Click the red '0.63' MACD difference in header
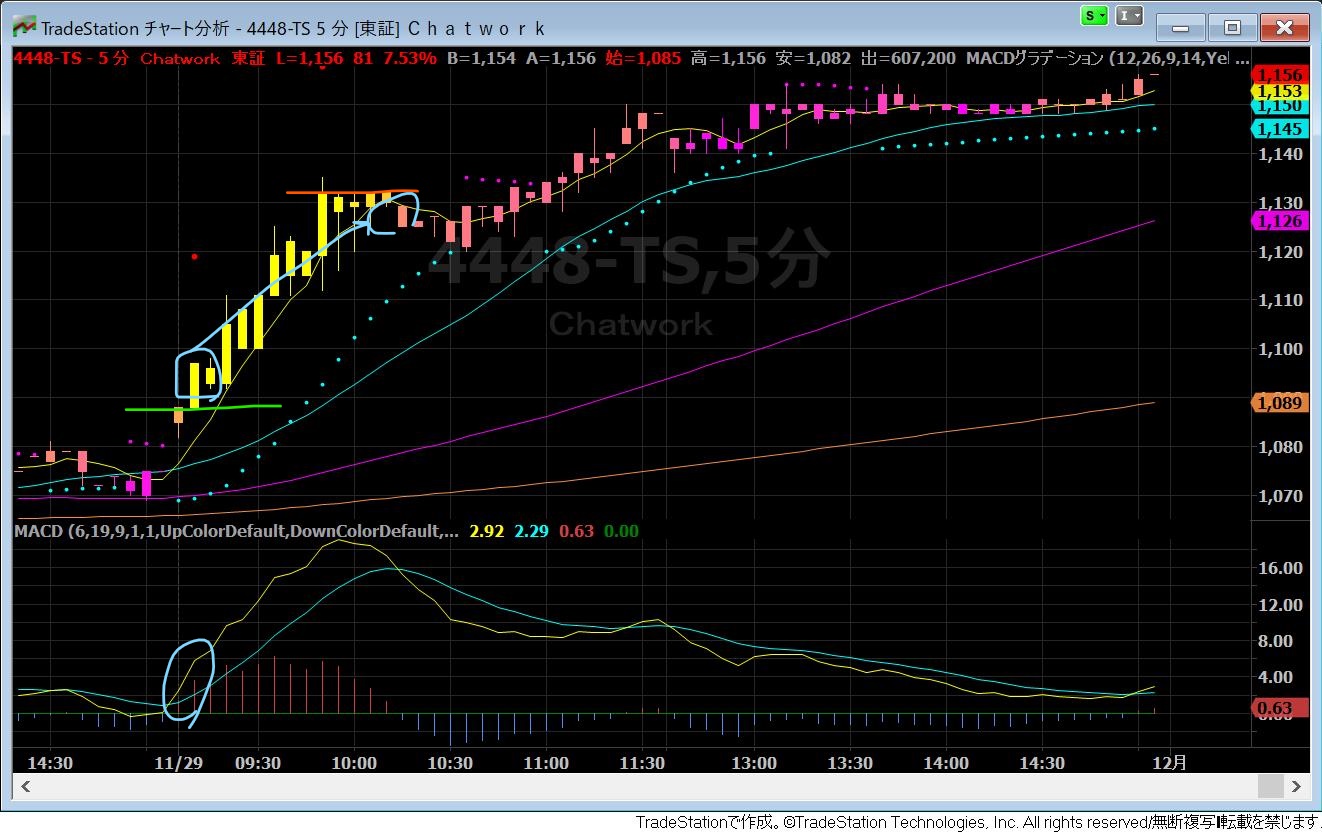The image size is (1322, 832). 577,531
